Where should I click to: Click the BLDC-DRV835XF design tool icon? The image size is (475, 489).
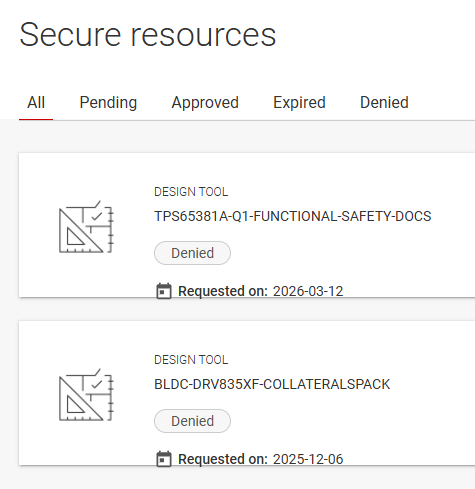click(86, 395)
